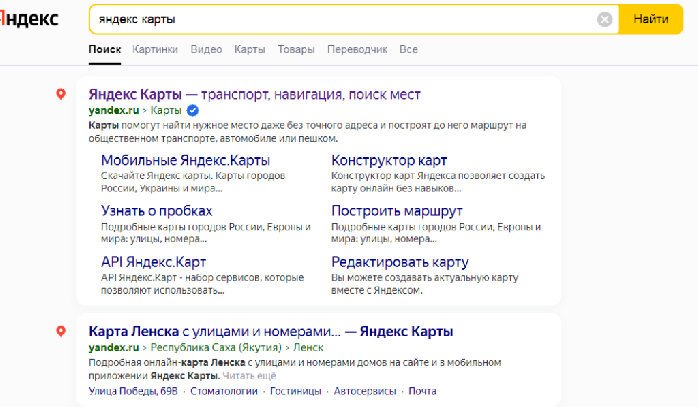Open the Улица Победы, 69В link
The image size is (698, 407).
point(133,391)
